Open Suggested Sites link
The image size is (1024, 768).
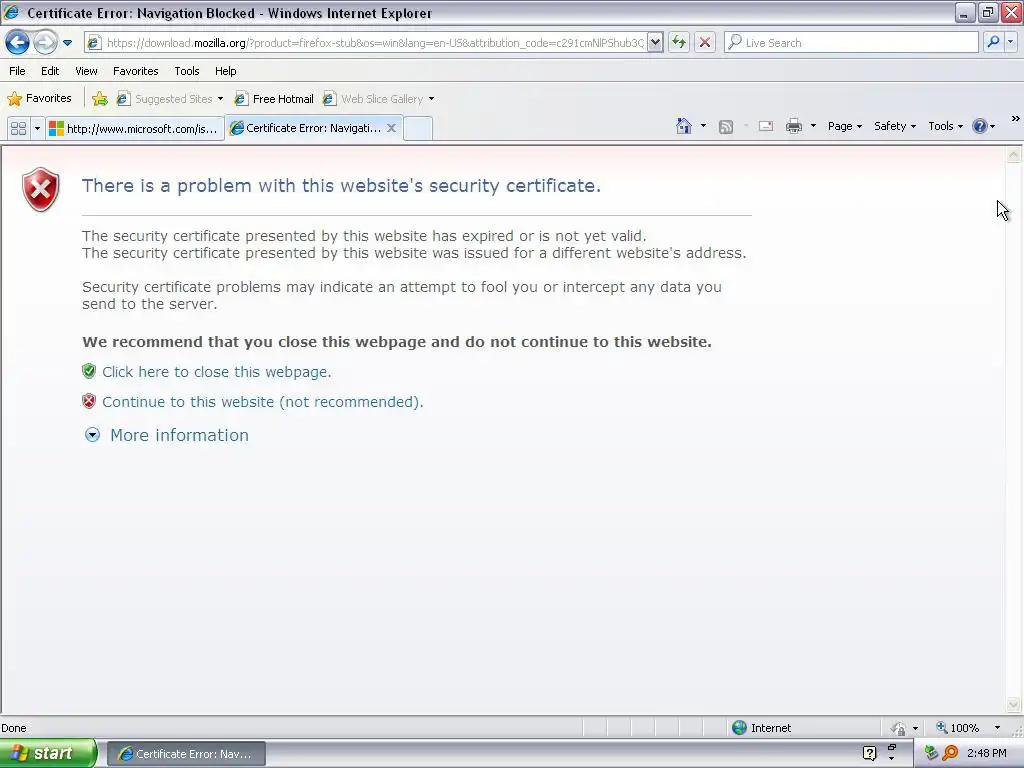(165, 99)
